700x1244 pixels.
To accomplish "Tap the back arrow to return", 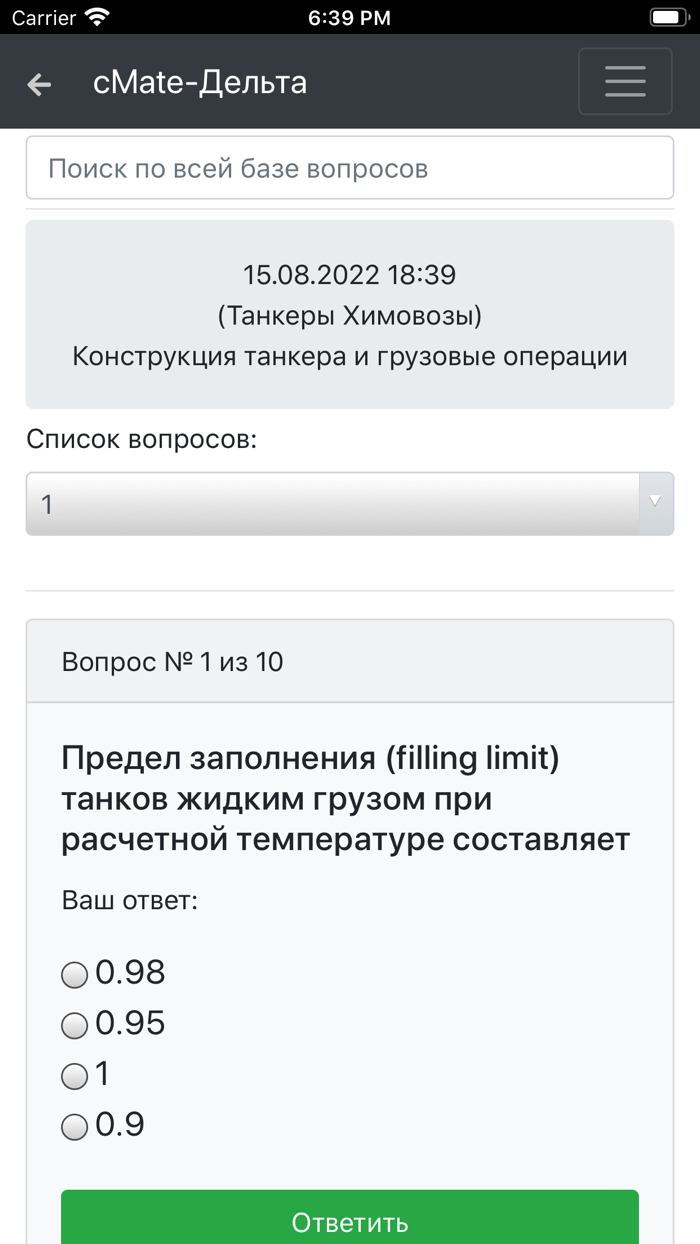I will (38, 84).
